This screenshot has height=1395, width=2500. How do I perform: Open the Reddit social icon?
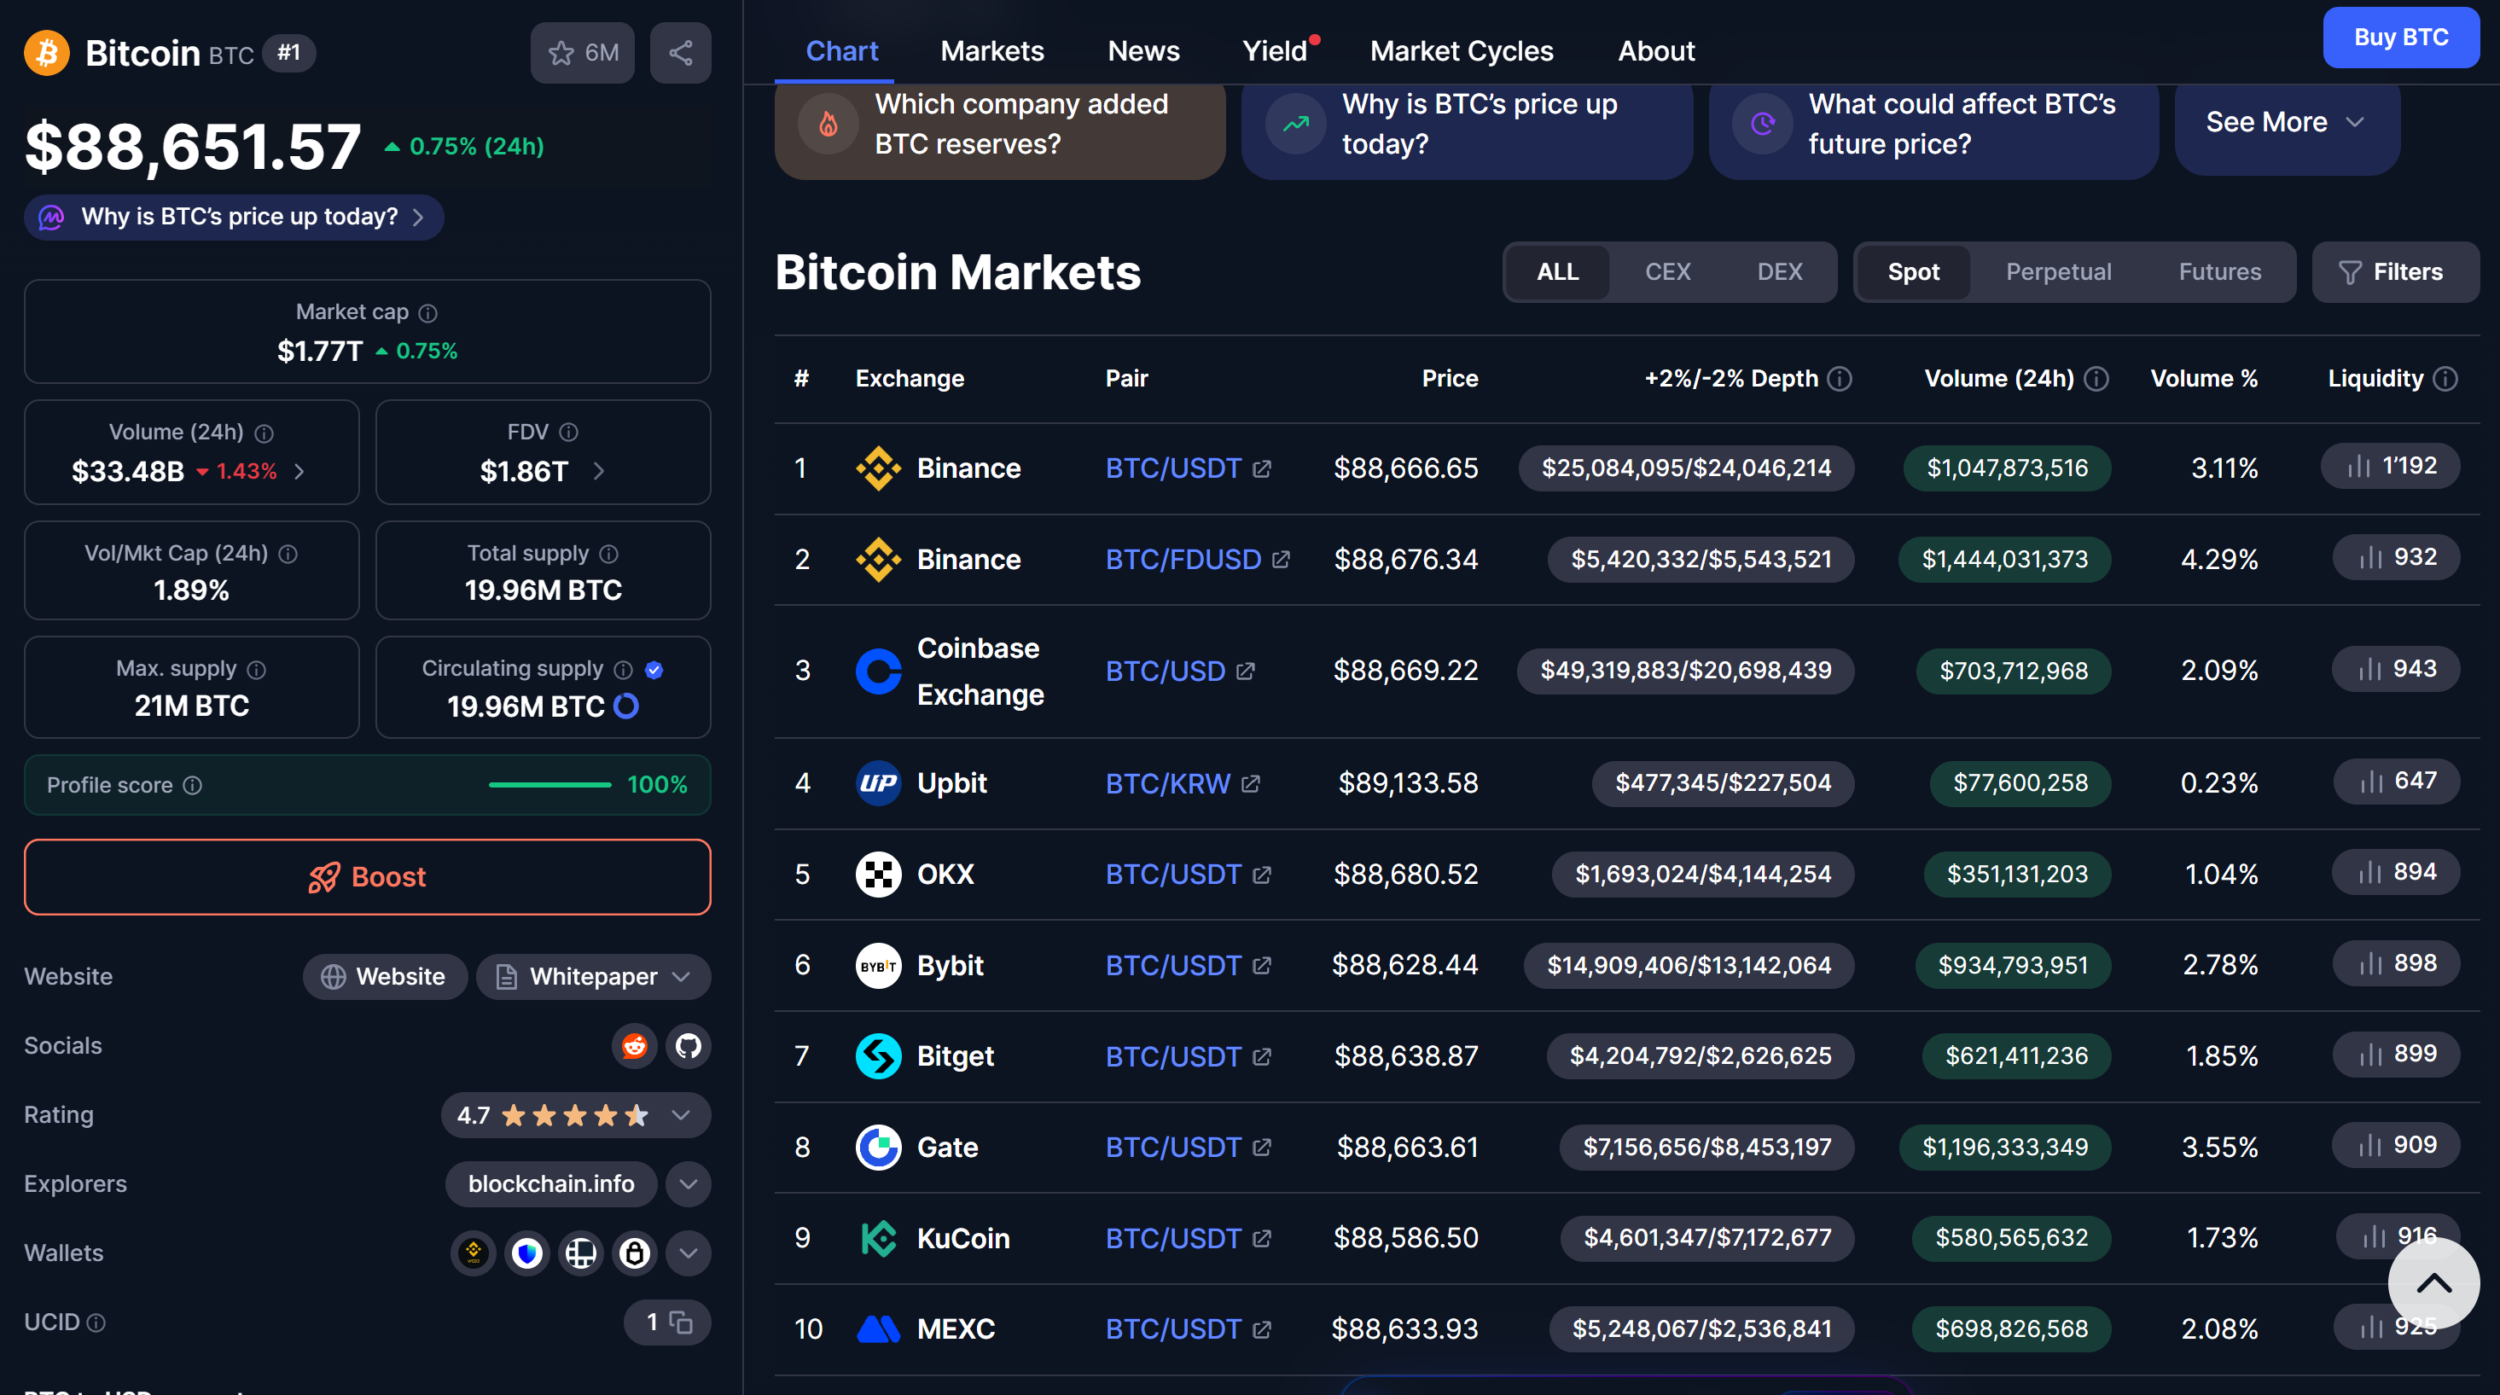pyautogui.click(x=634, y=1046)
